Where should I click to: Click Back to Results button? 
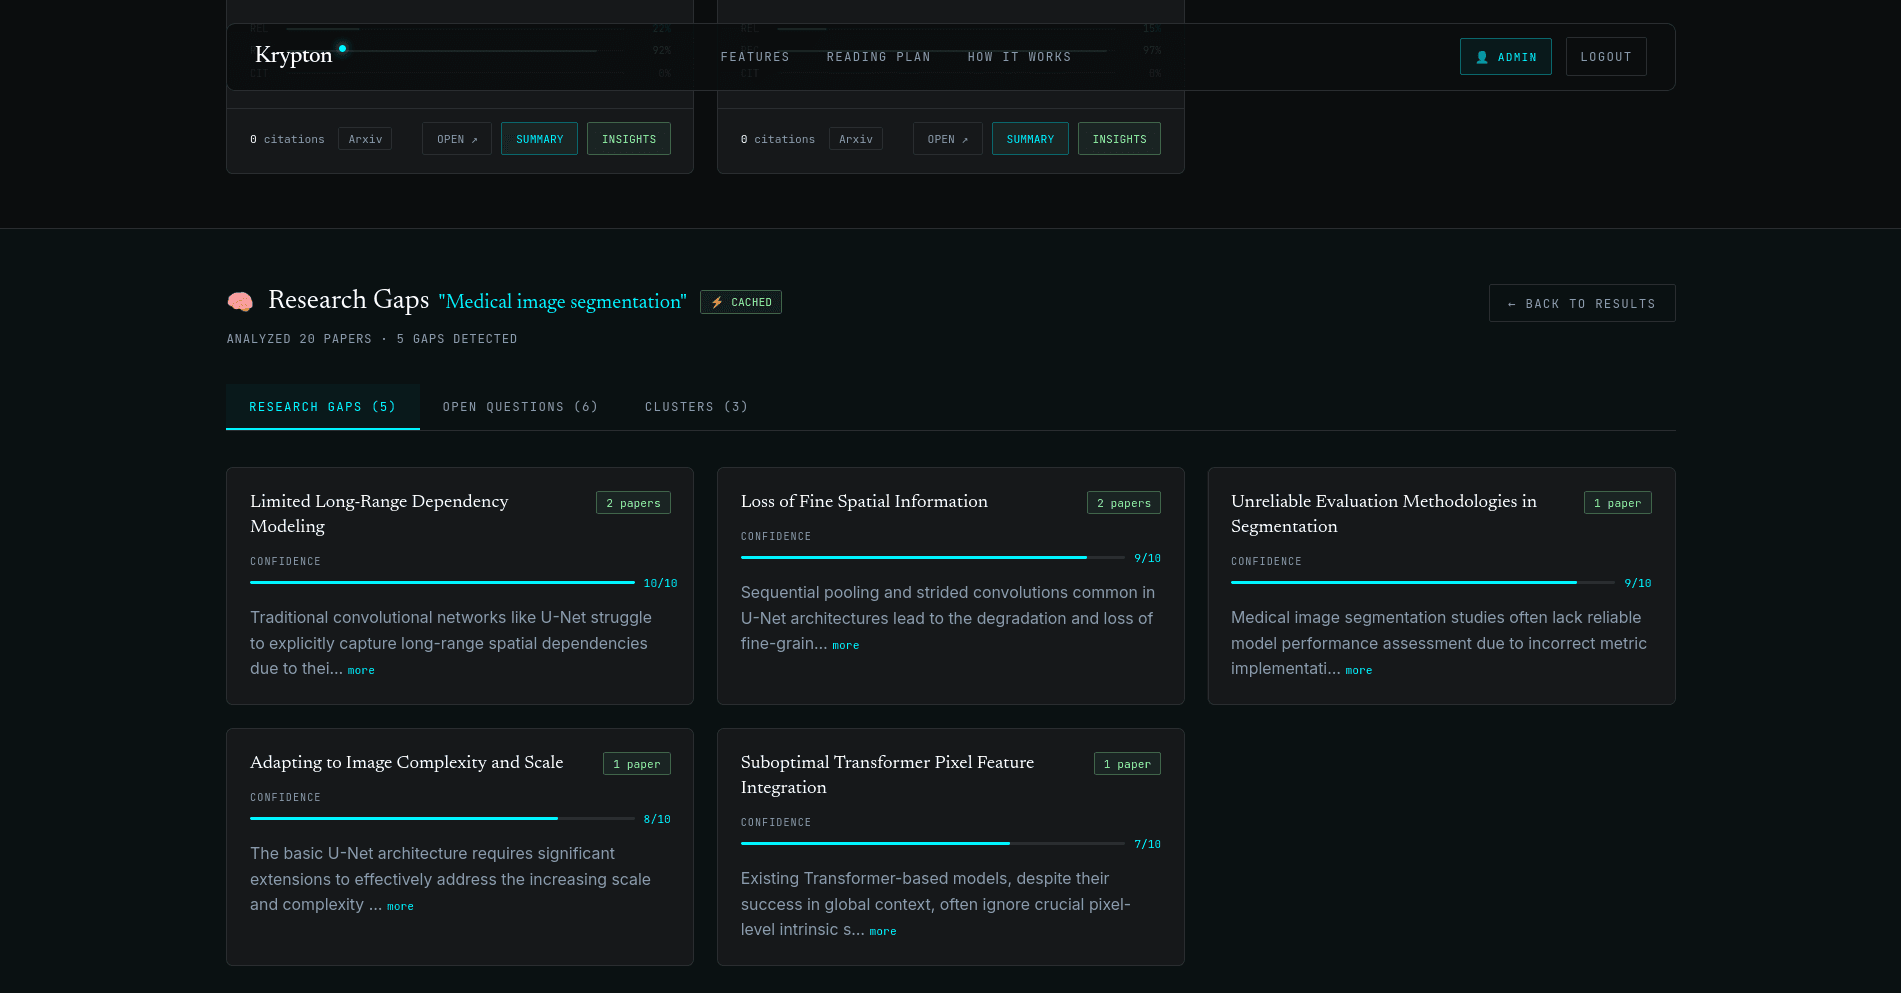click(1582, 303)
